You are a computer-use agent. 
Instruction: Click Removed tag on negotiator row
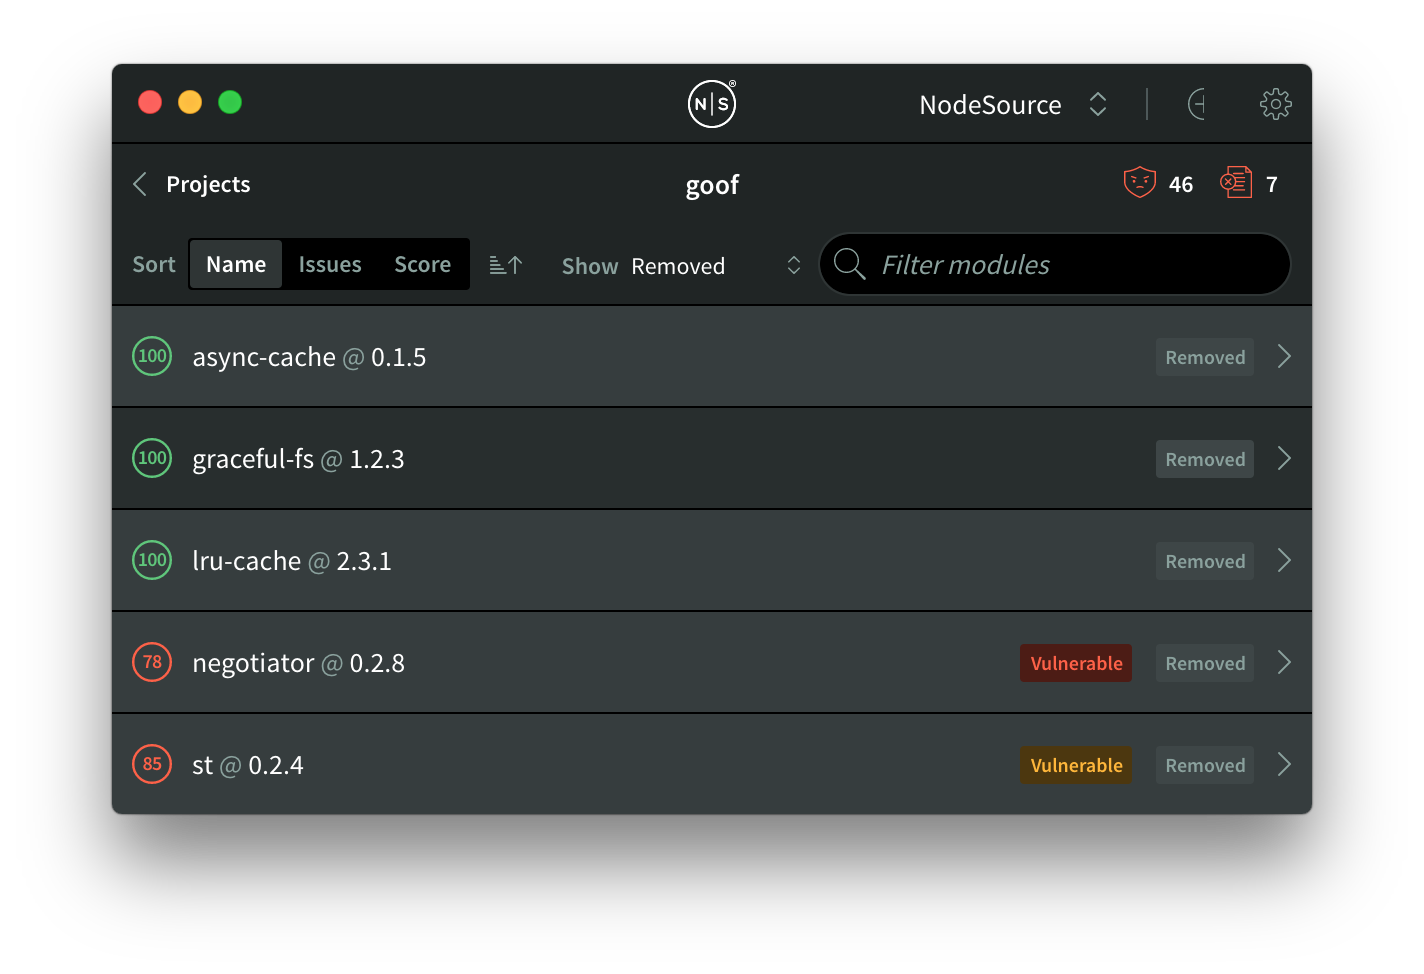tap(1205, 663)
